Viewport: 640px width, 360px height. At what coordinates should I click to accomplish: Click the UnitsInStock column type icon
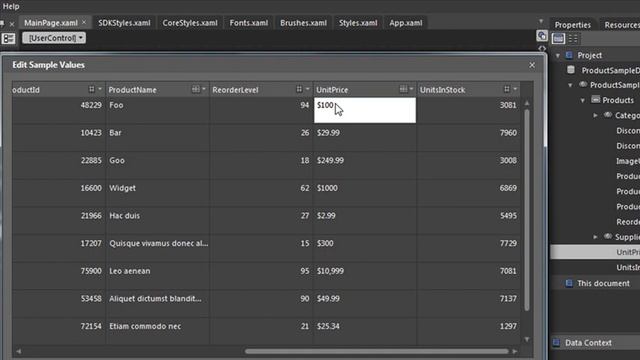pos(507,89)
